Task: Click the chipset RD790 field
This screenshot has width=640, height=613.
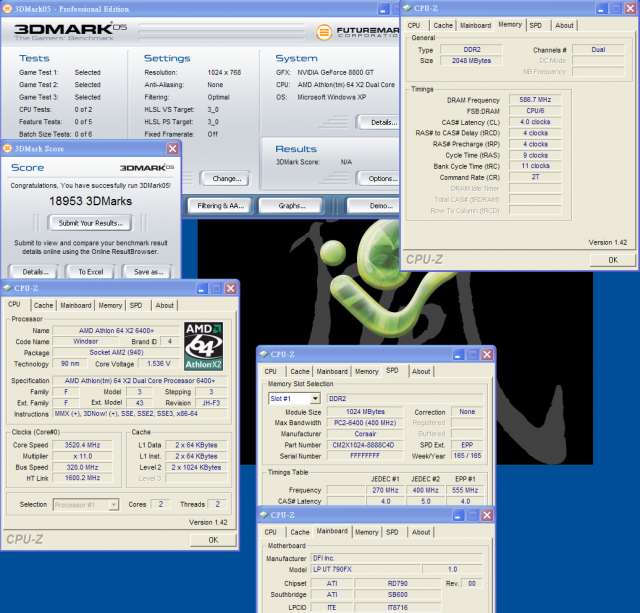Action: [397, 583]
